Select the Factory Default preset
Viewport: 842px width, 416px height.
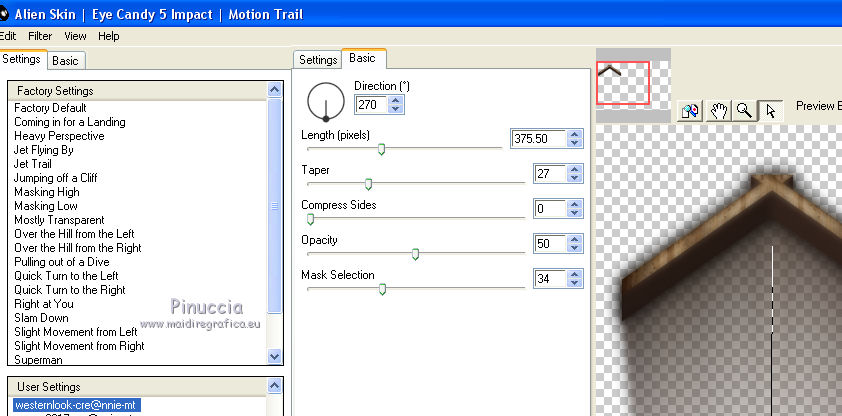[50, 108]
